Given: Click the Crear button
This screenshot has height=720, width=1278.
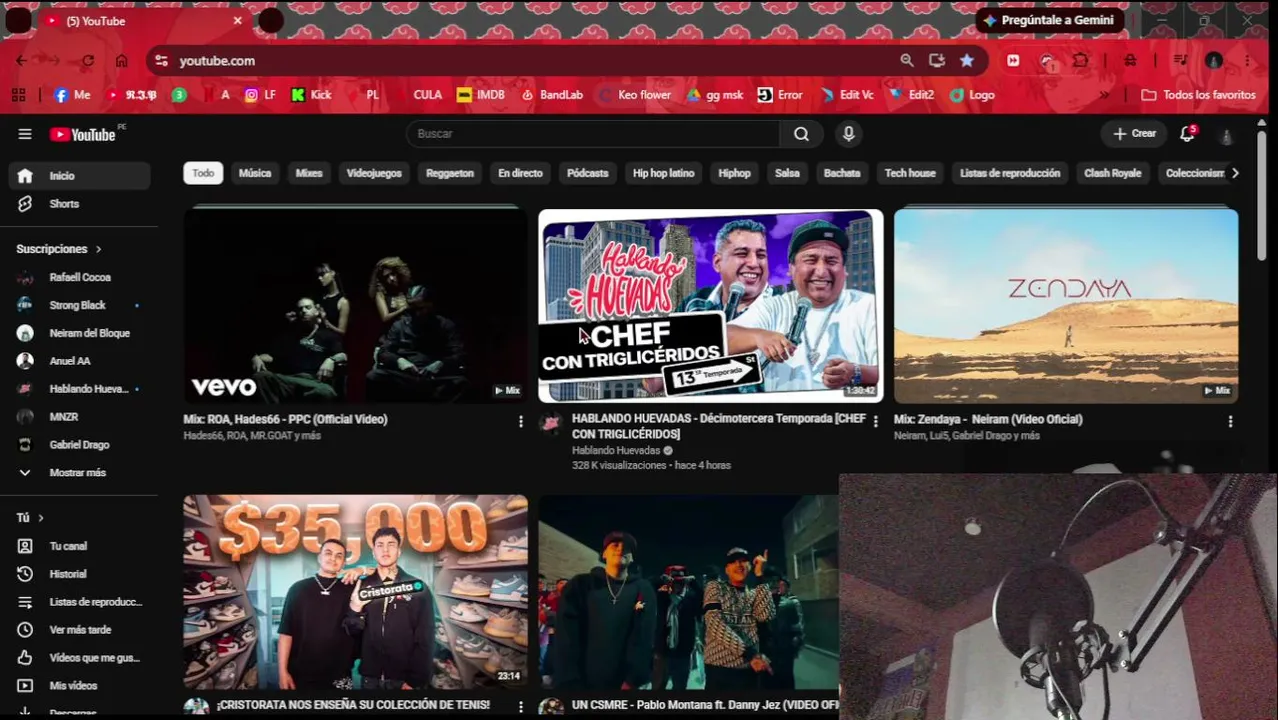Looking at the screenshot, I should [x=1134, y=134].
